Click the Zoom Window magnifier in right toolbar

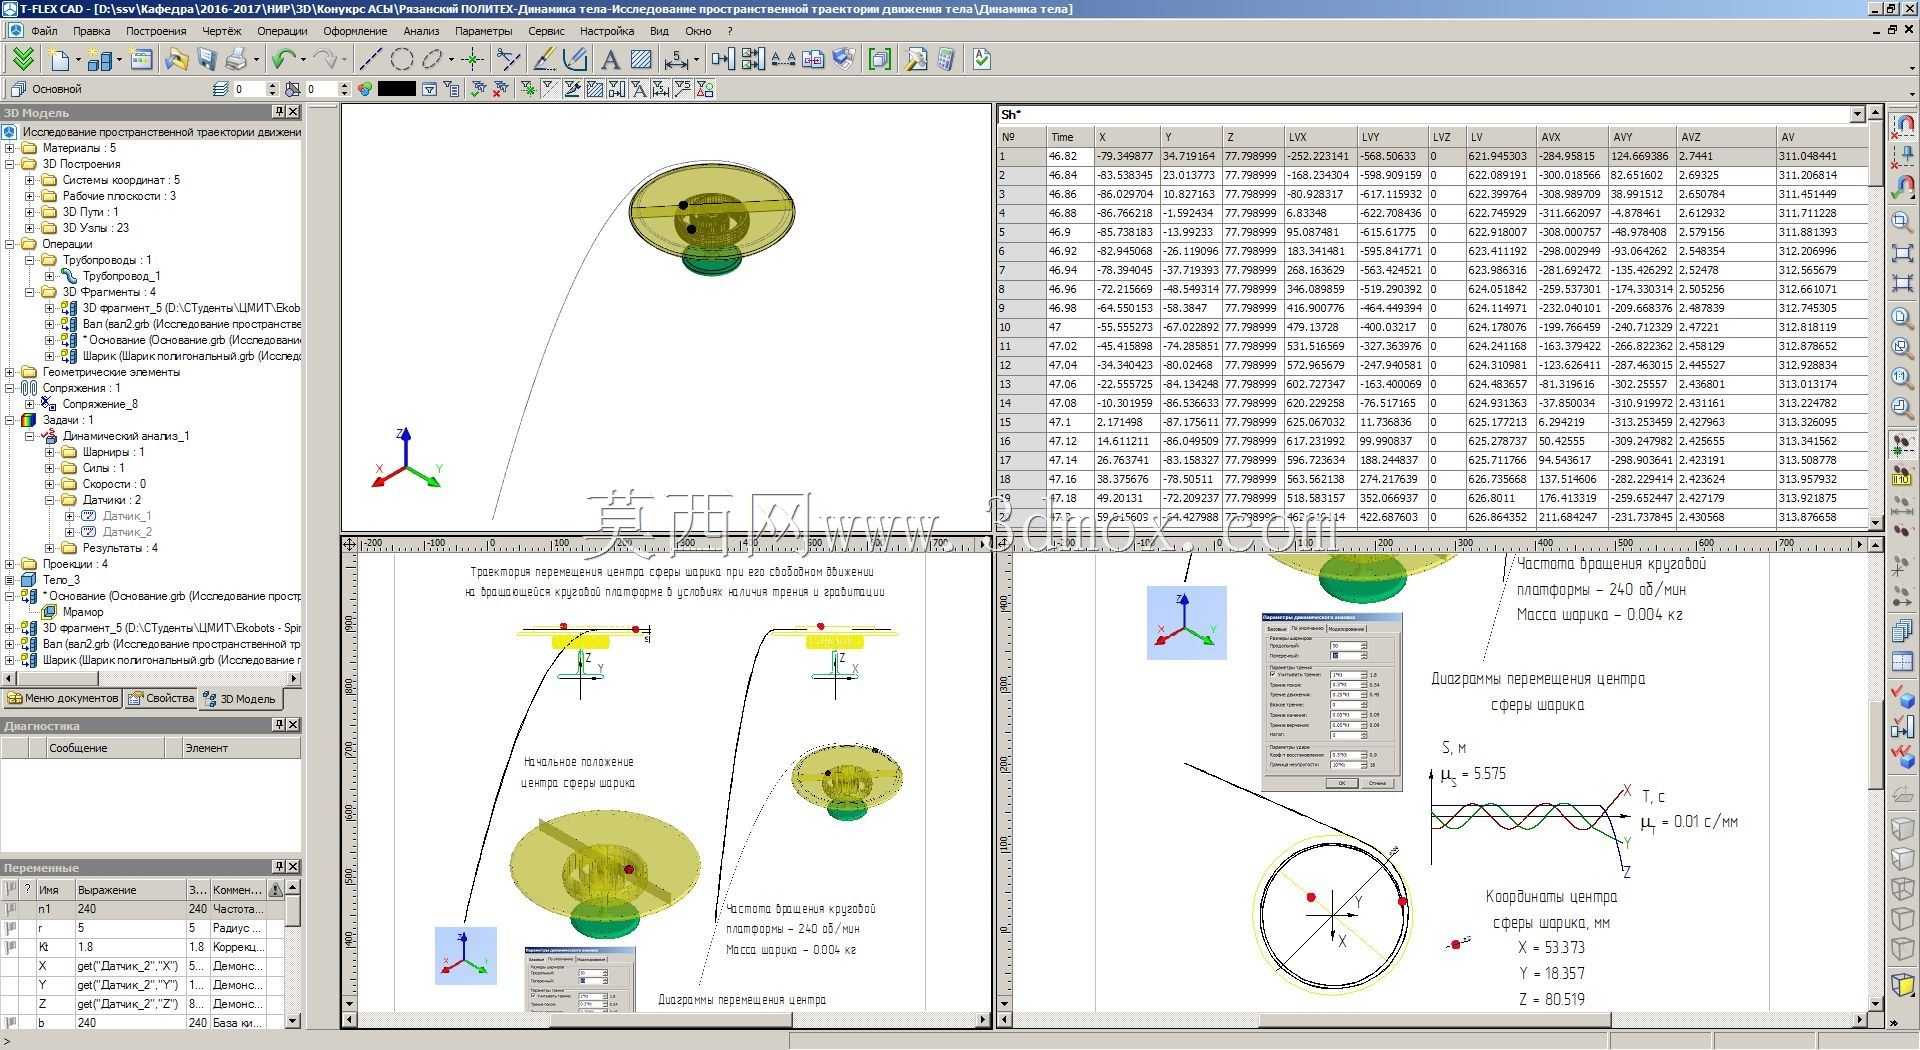[x=1902, y=222]
